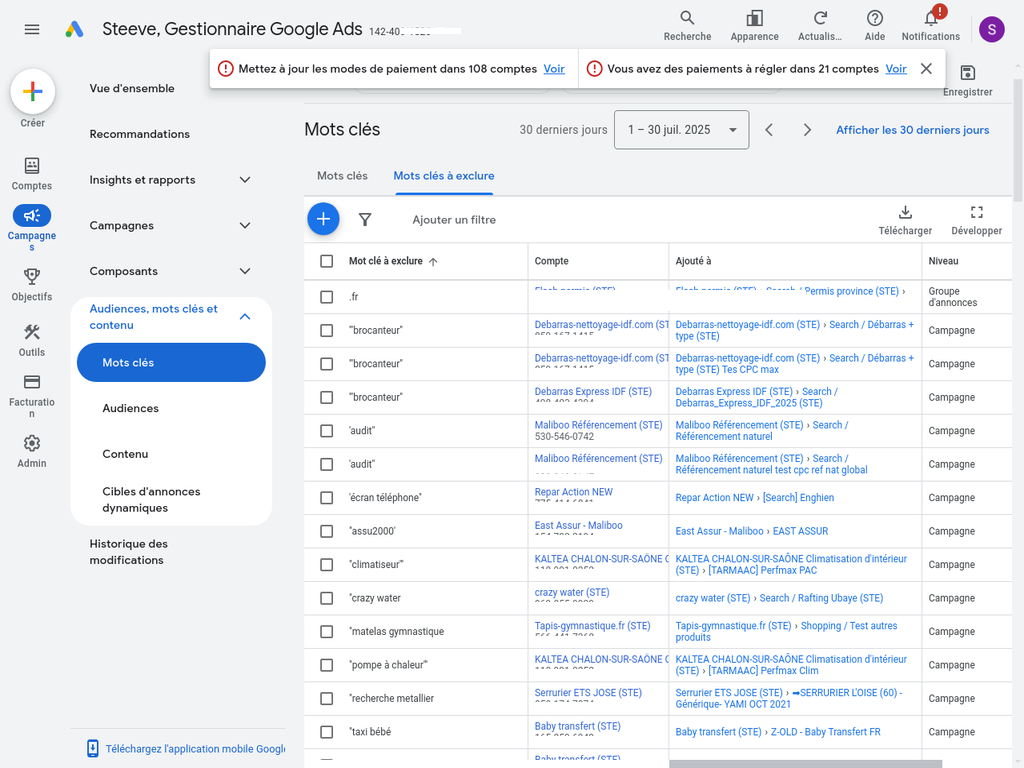Open Recommandations page
This screenshot has width=1024, height=768.
pyautogui.click(x=140, y=134)
